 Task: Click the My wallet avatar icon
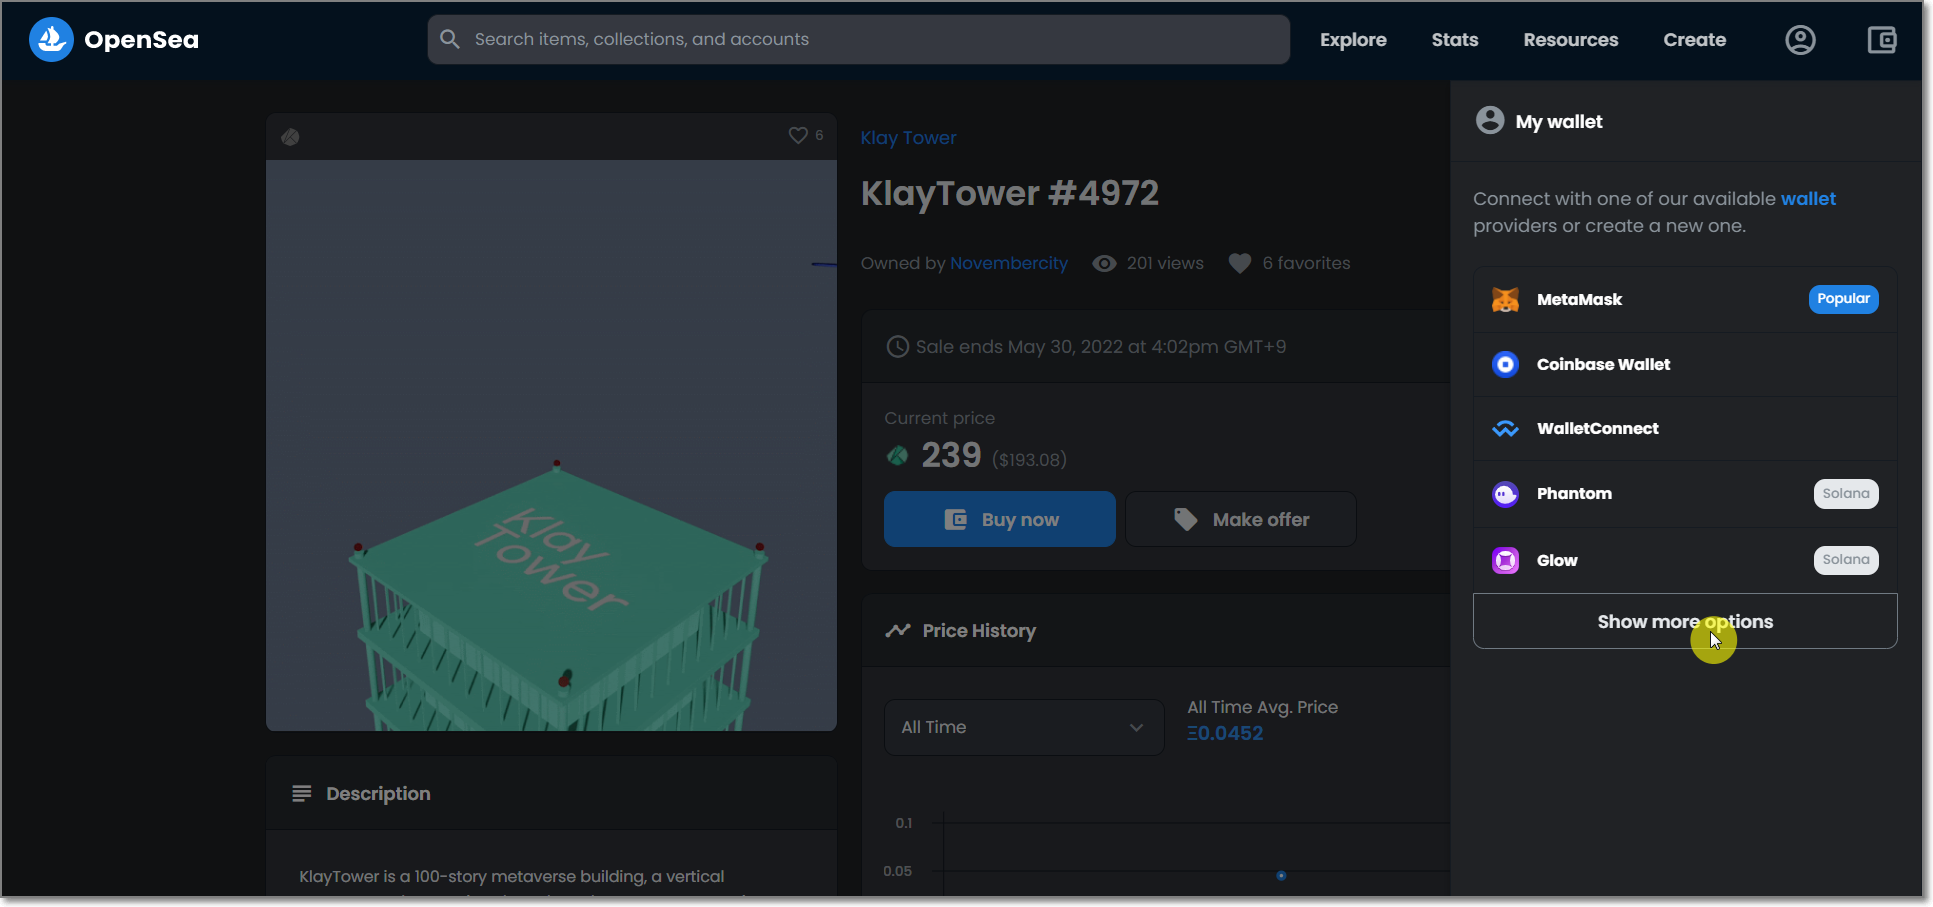click(x=1490, y=121)
